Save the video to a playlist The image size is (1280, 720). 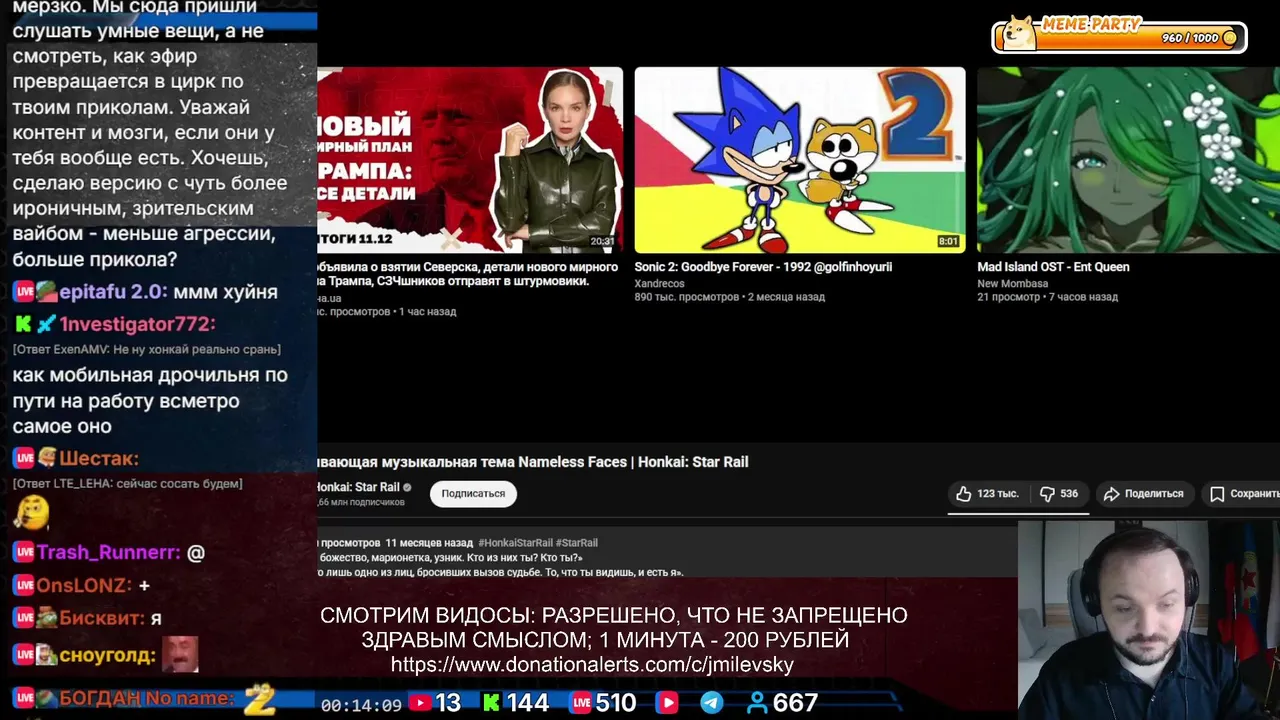[1245, 494]
